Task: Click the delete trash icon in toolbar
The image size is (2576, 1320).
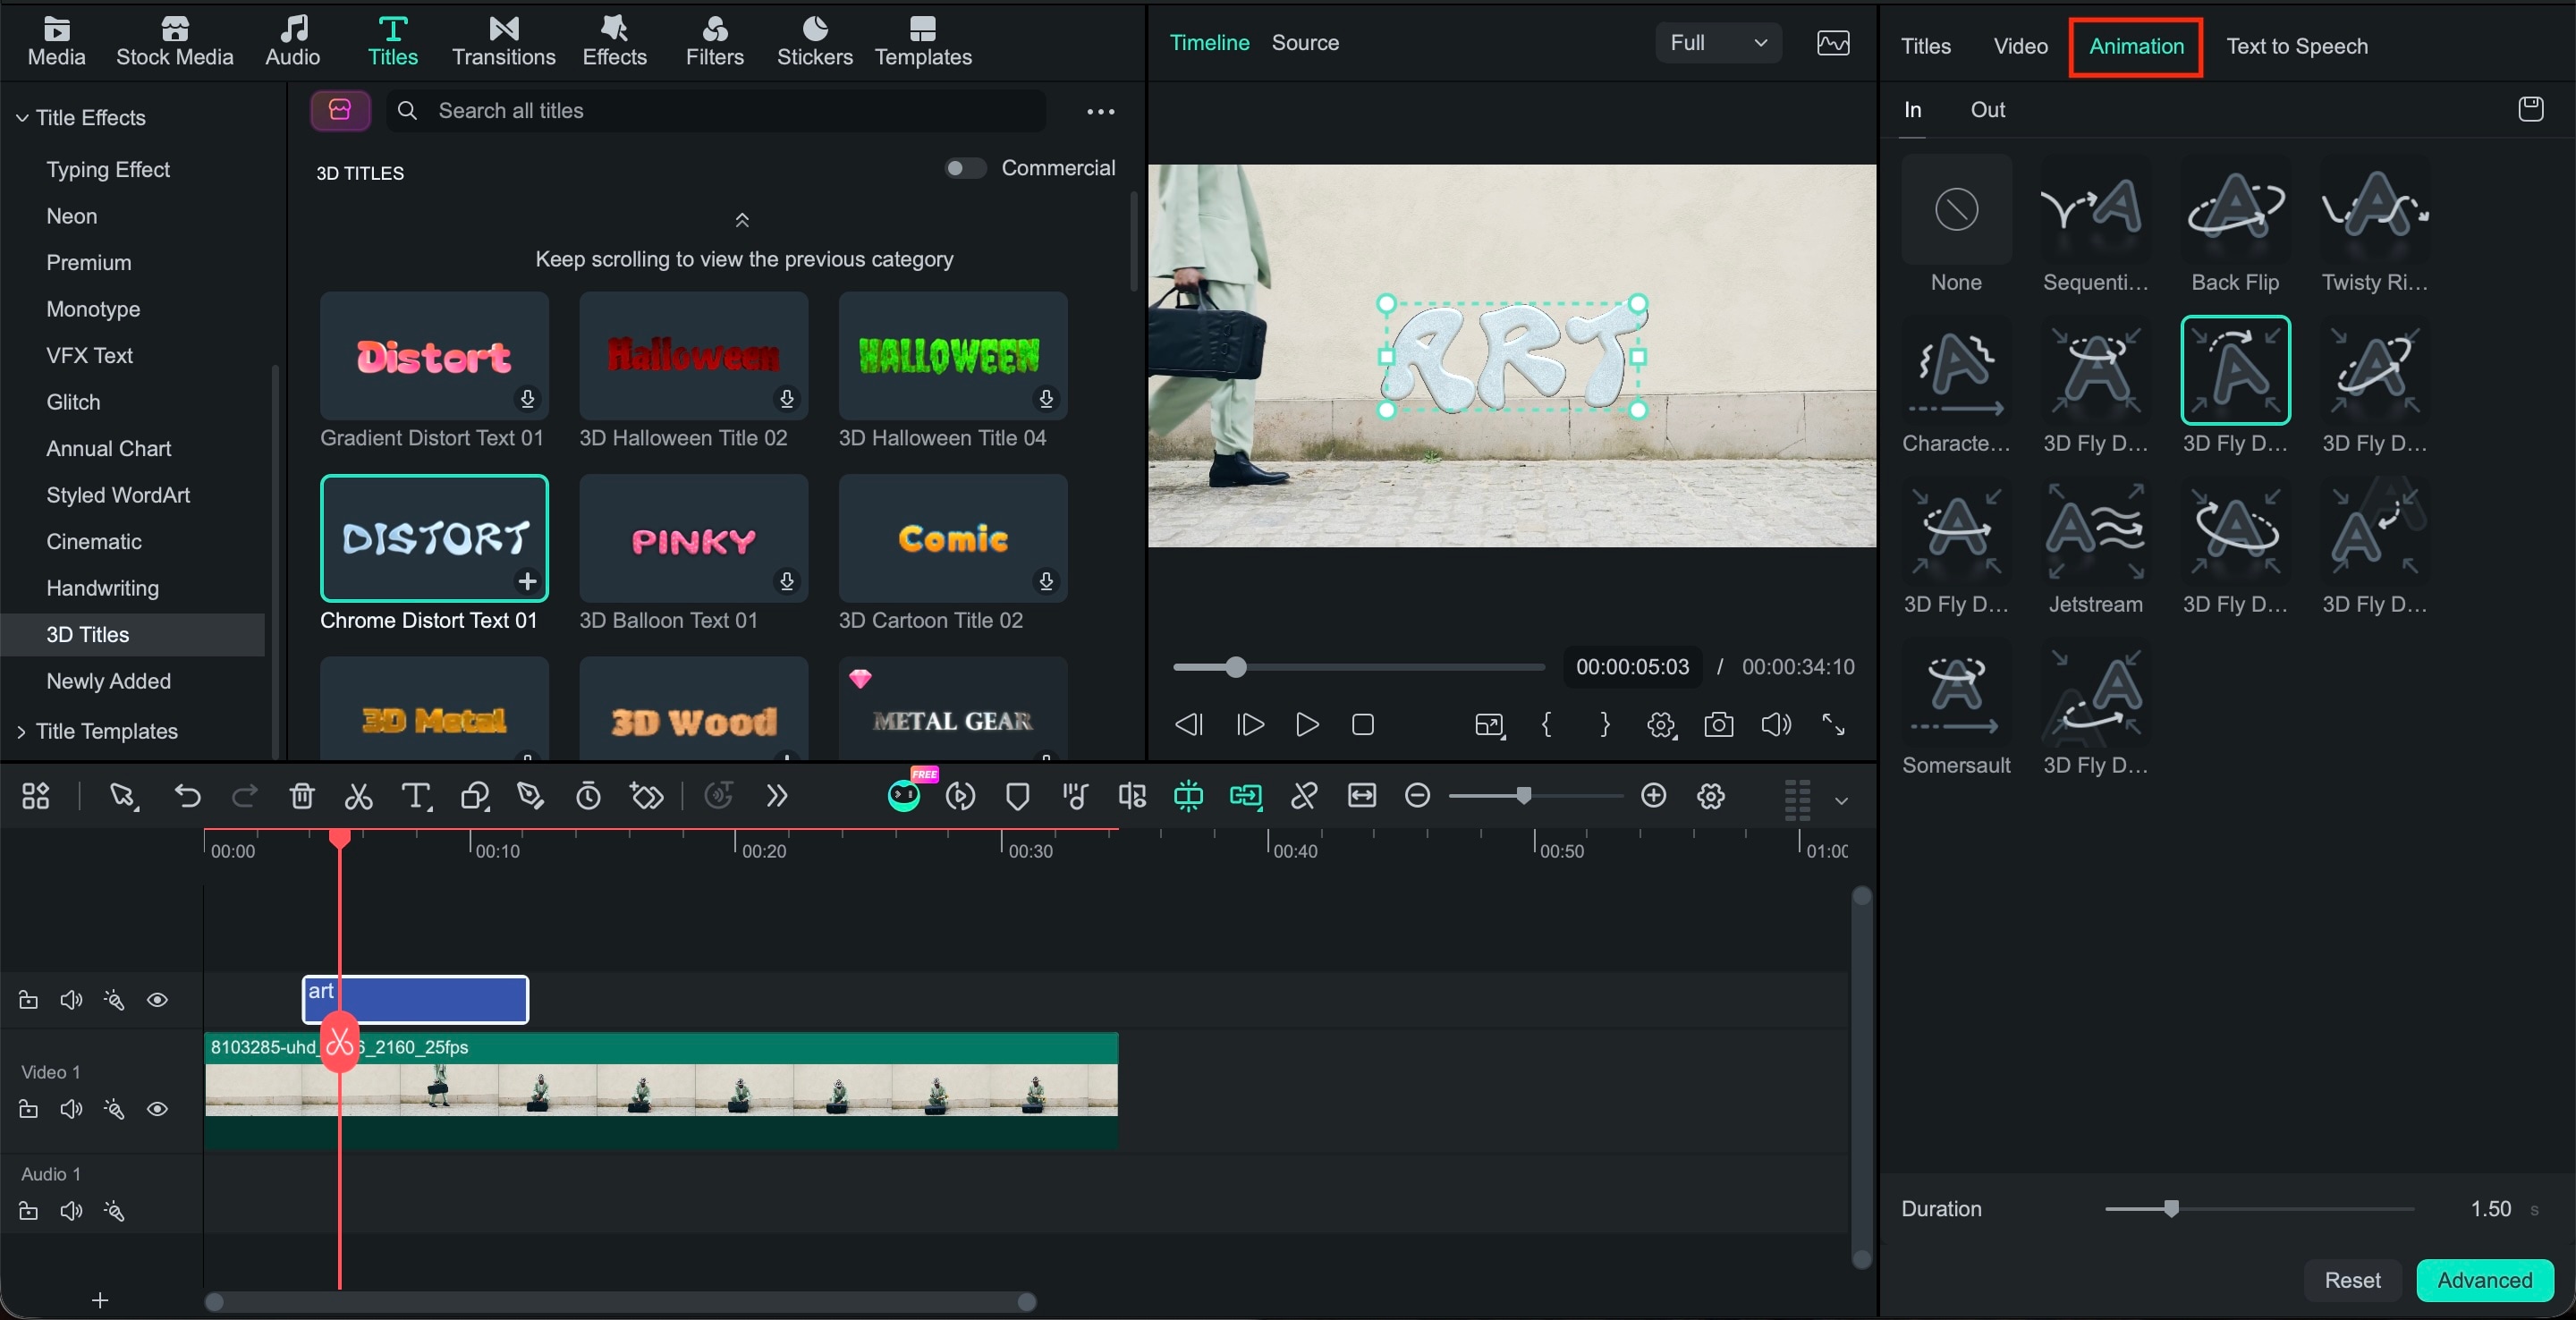Action: point(302,796)
